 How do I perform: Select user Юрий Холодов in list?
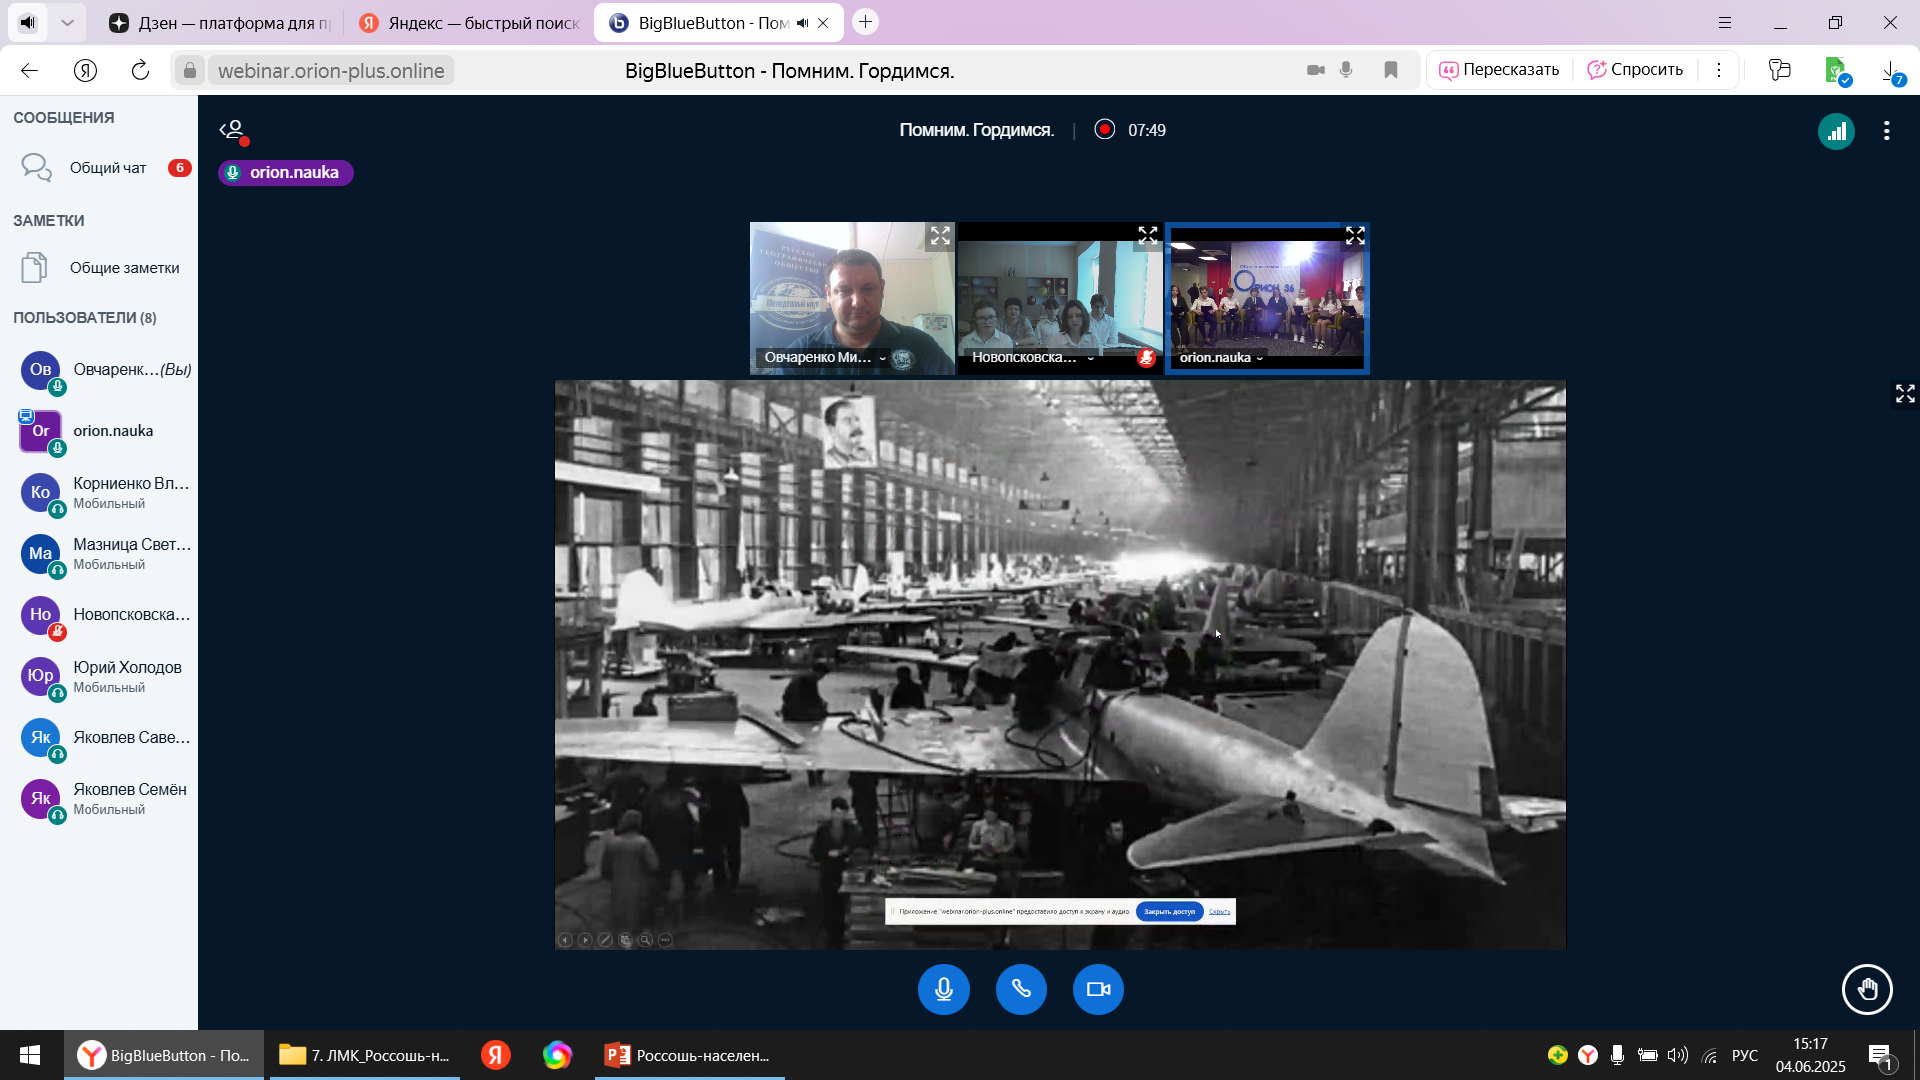[126, 676]
